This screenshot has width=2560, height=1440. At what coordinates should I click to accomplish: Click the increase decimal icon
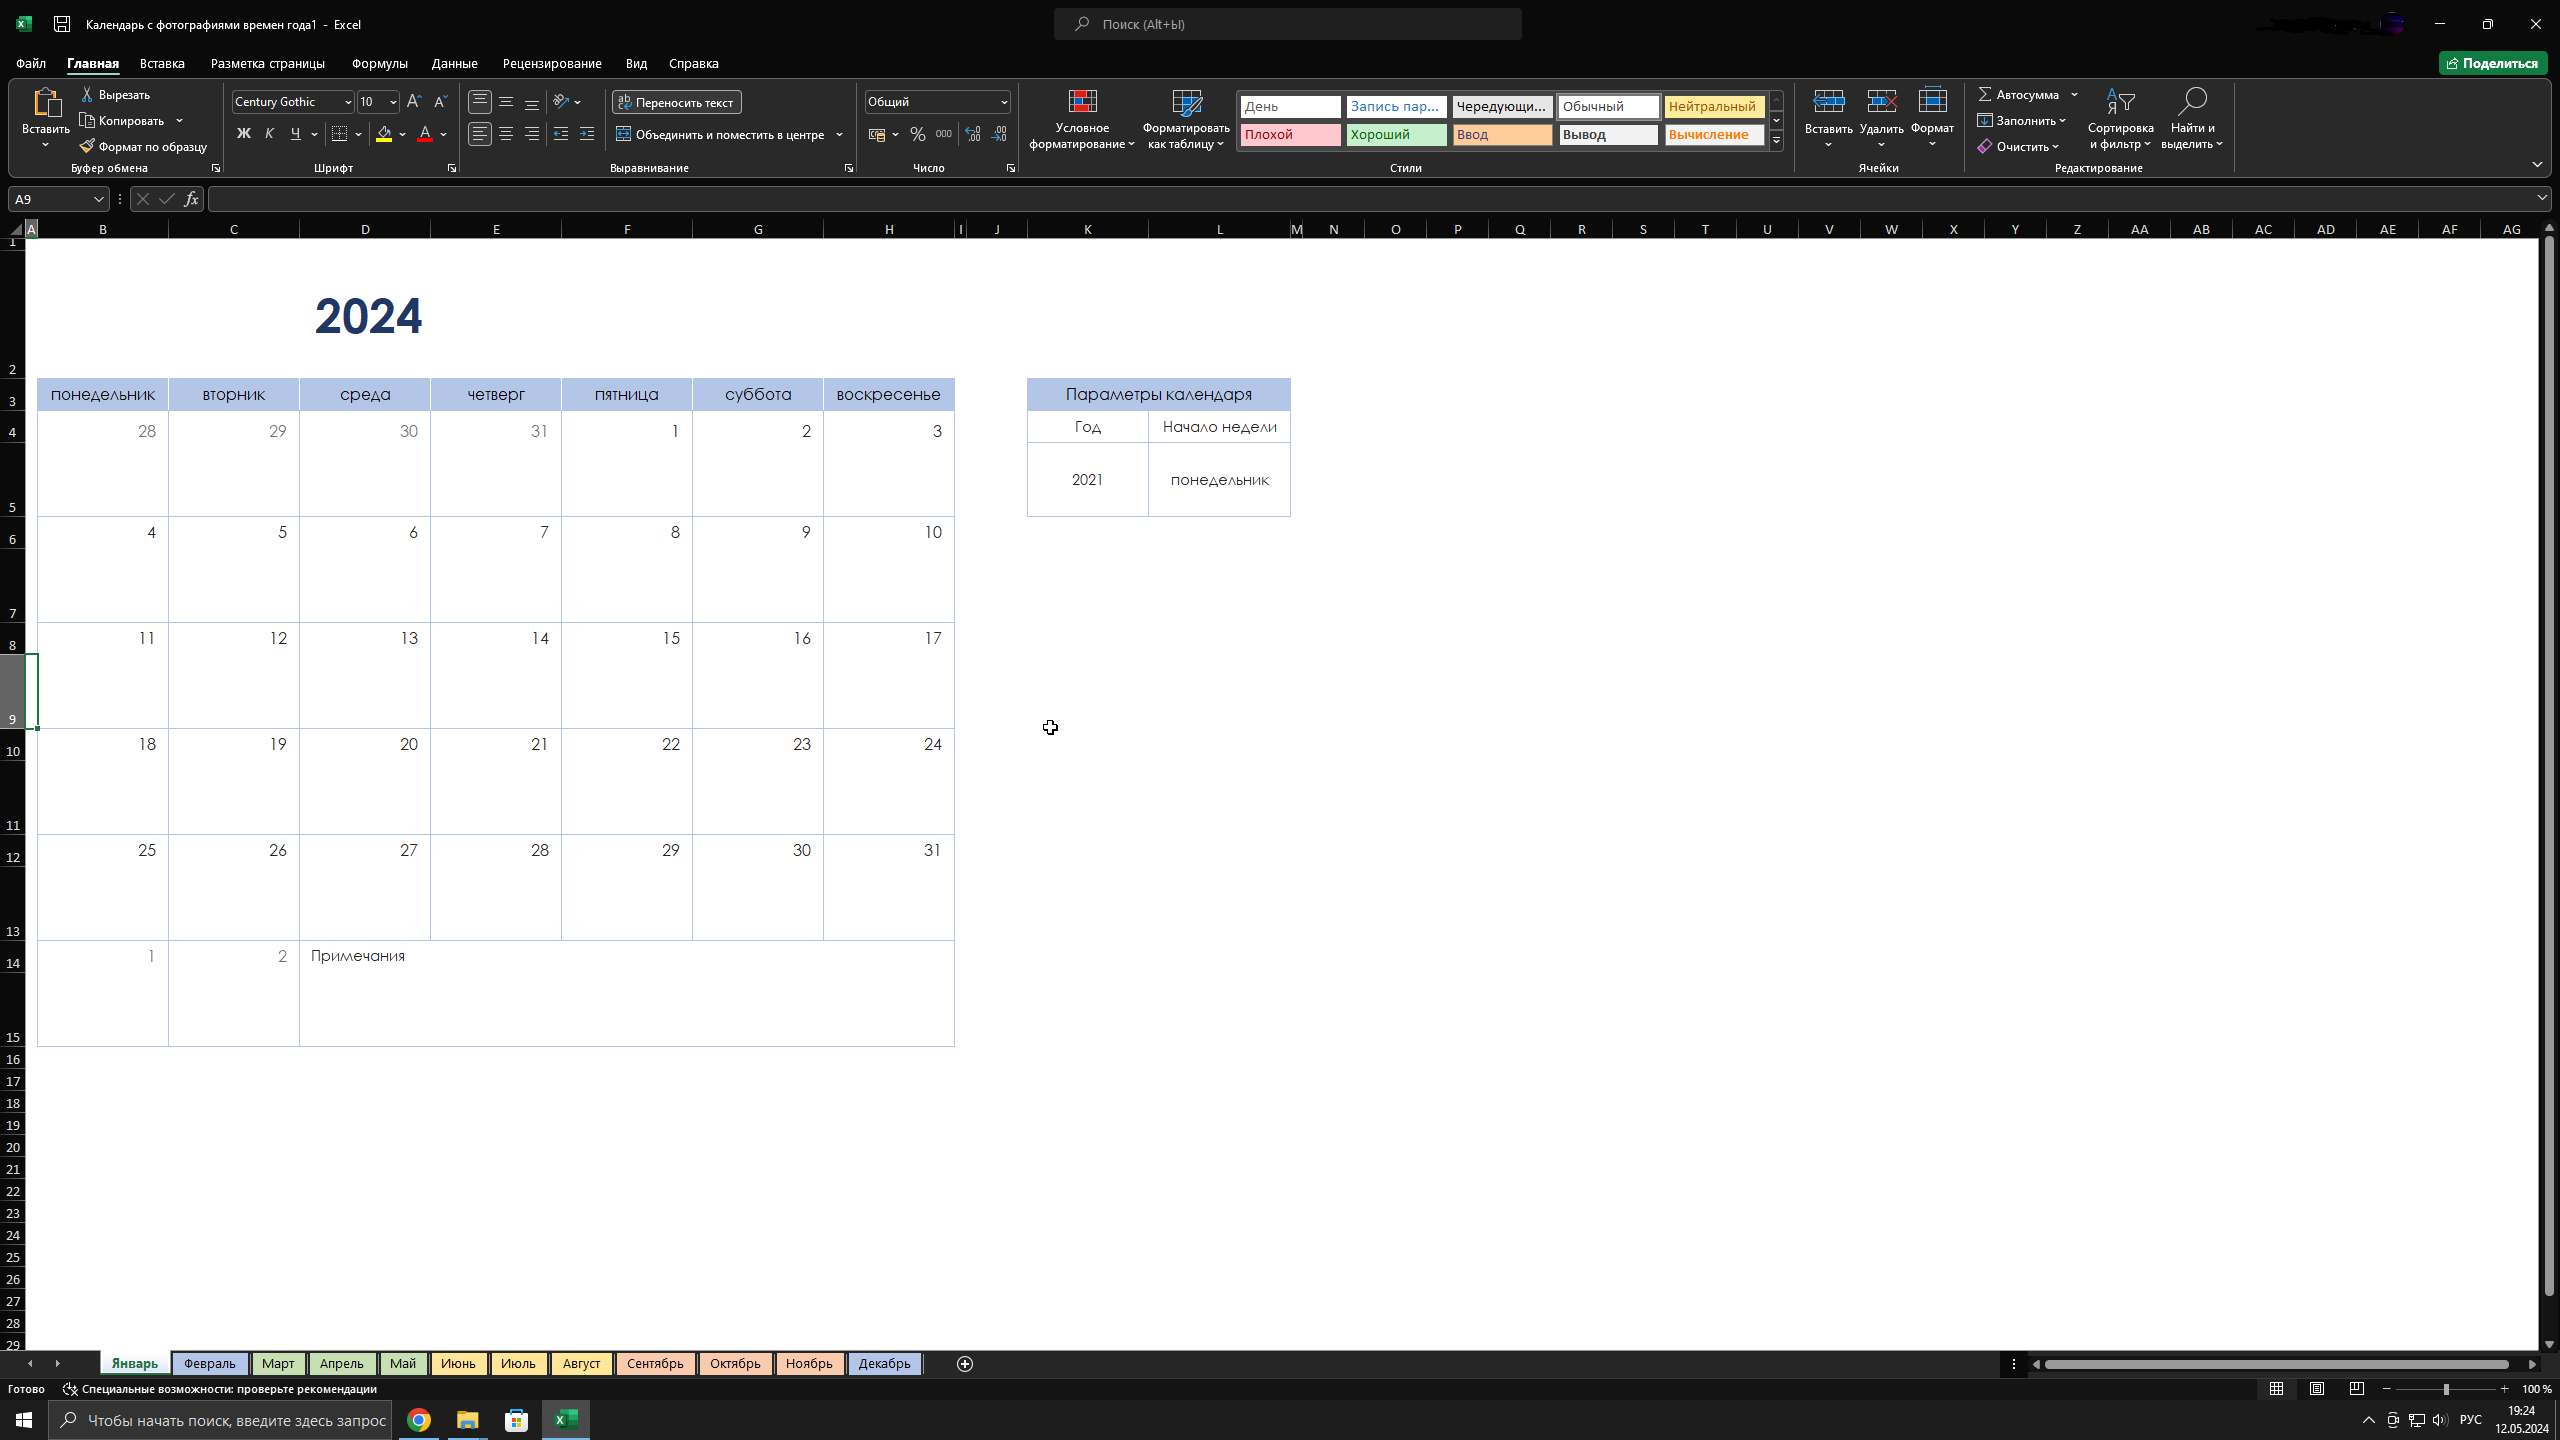(972, 134)
